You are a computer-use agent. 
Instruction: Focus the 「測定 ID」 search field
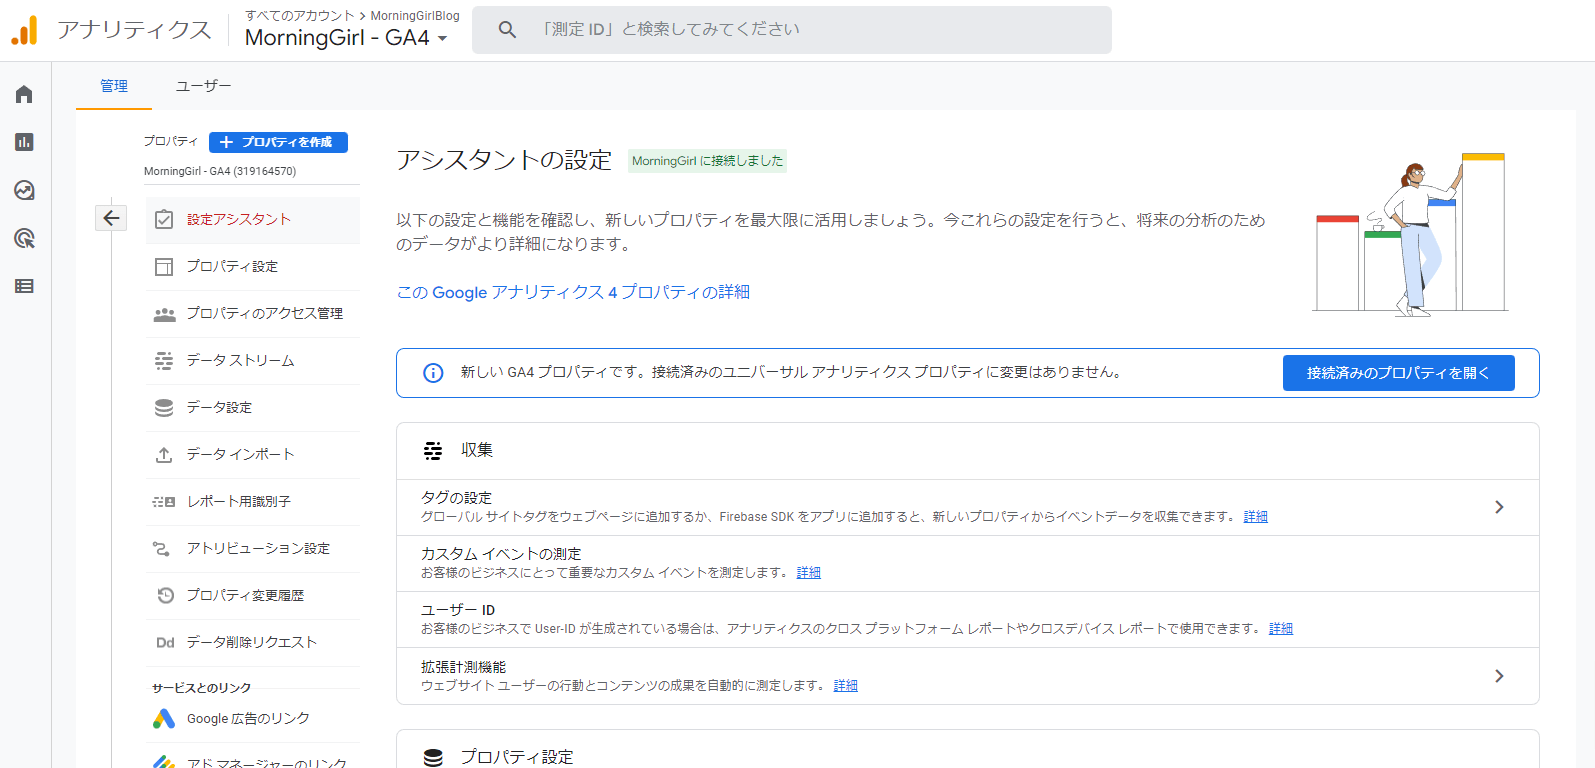[x=792, y=30]
